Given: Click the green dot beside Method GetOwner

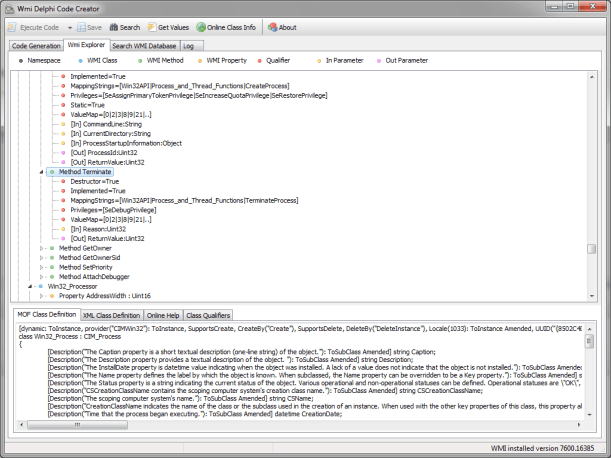Looking at the screenshot, I should point(51,248).
